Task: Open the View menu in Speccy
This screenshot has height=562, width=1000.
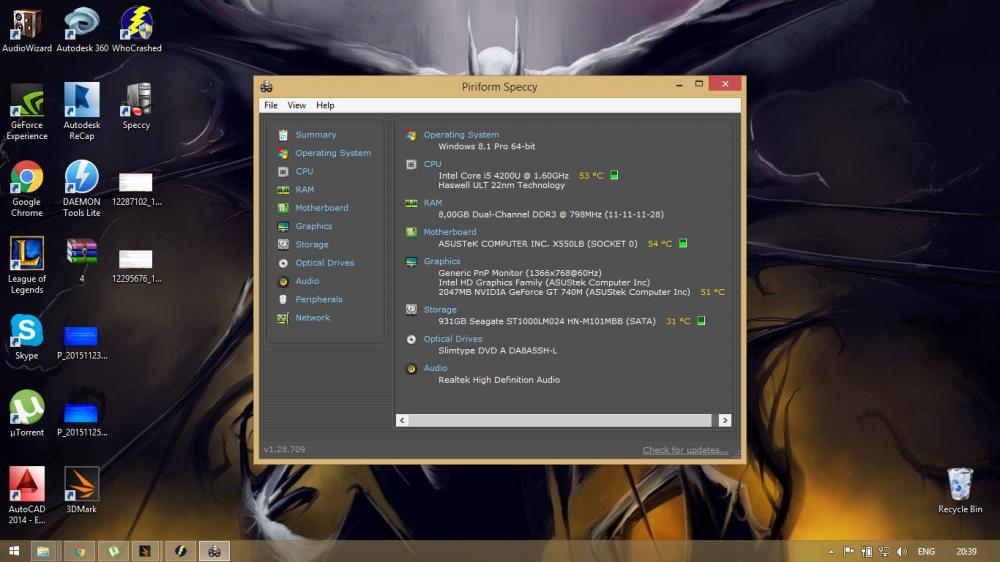Action: point(297,105)
